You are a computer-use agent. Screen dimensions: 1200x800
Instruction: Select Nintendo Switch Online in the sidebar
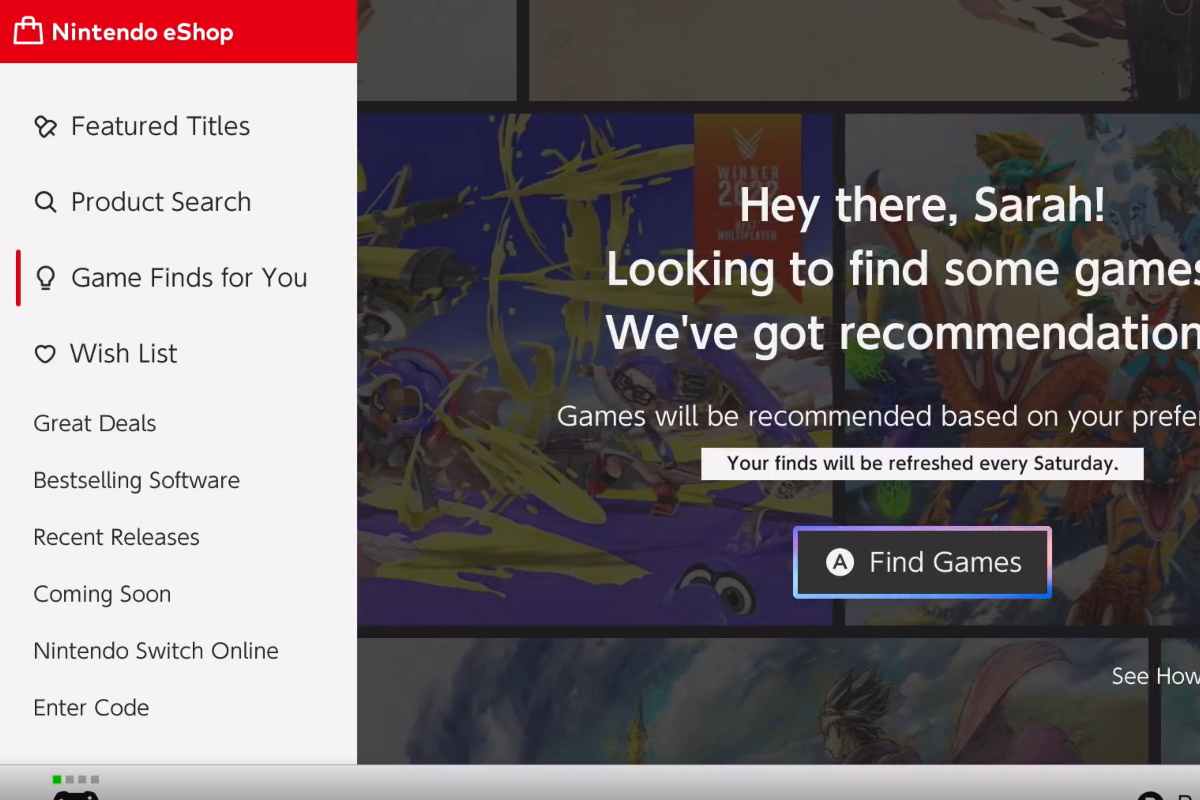click(156, 651)
